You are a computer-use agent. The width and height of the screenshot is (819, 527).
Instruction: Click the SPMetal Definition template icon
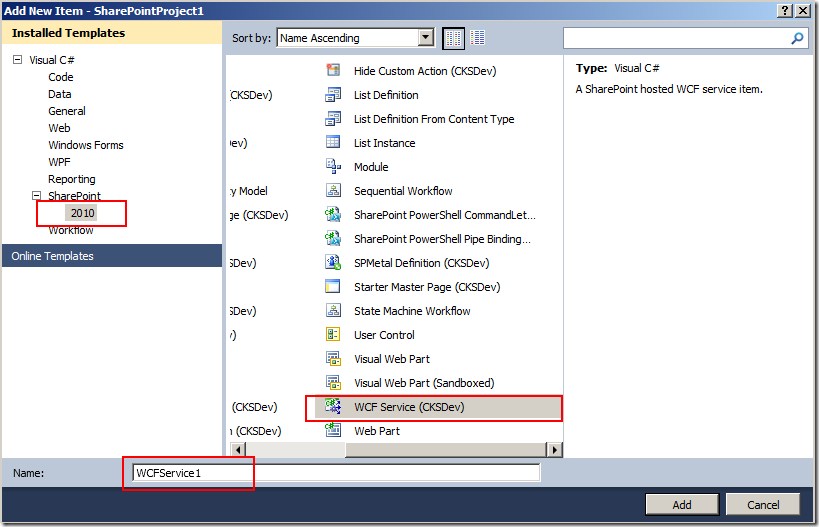tap(333, 263)
